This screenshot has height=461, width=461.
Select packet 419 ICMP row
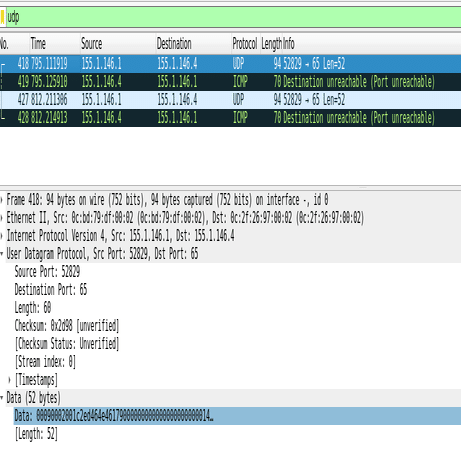click(230, 82)
